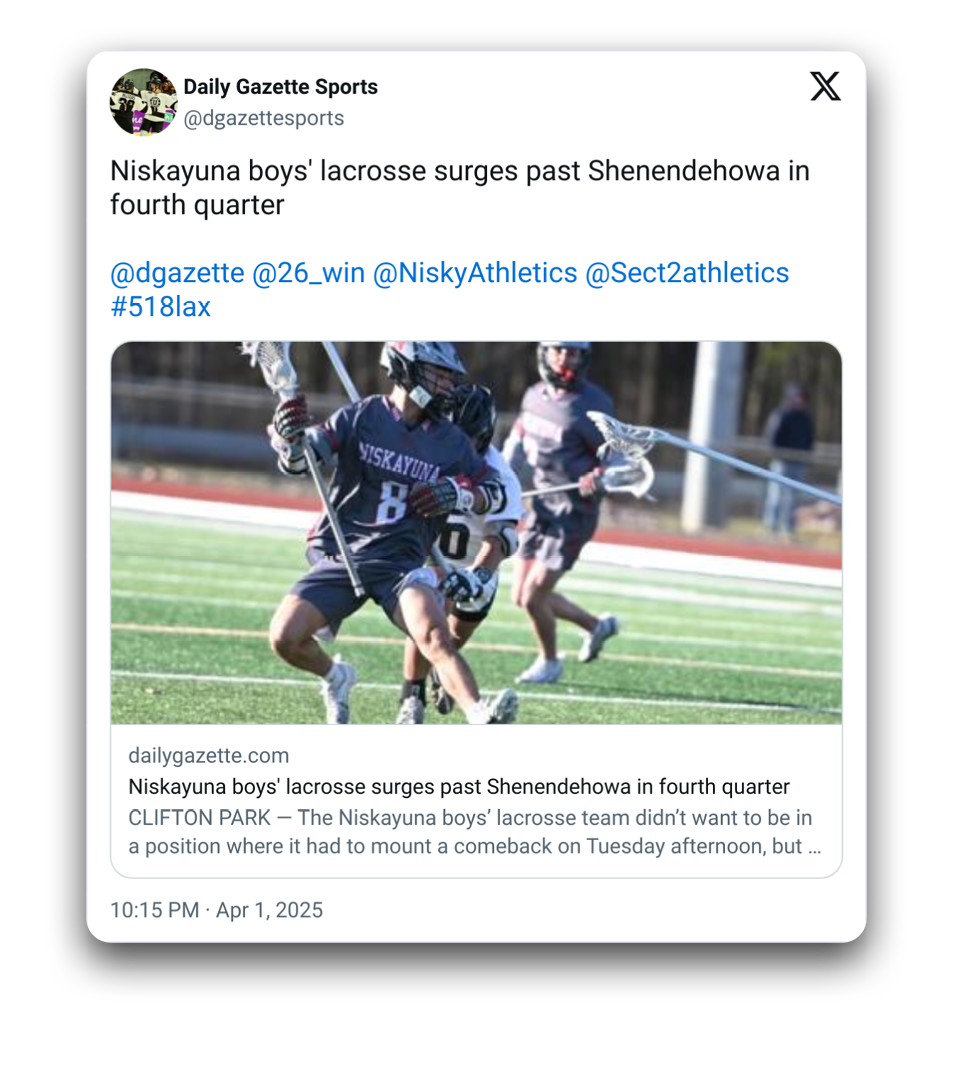Screen dimensions: 953x1065
Task: Select the #518lax hashtag
Action: [x=160, y=307]
